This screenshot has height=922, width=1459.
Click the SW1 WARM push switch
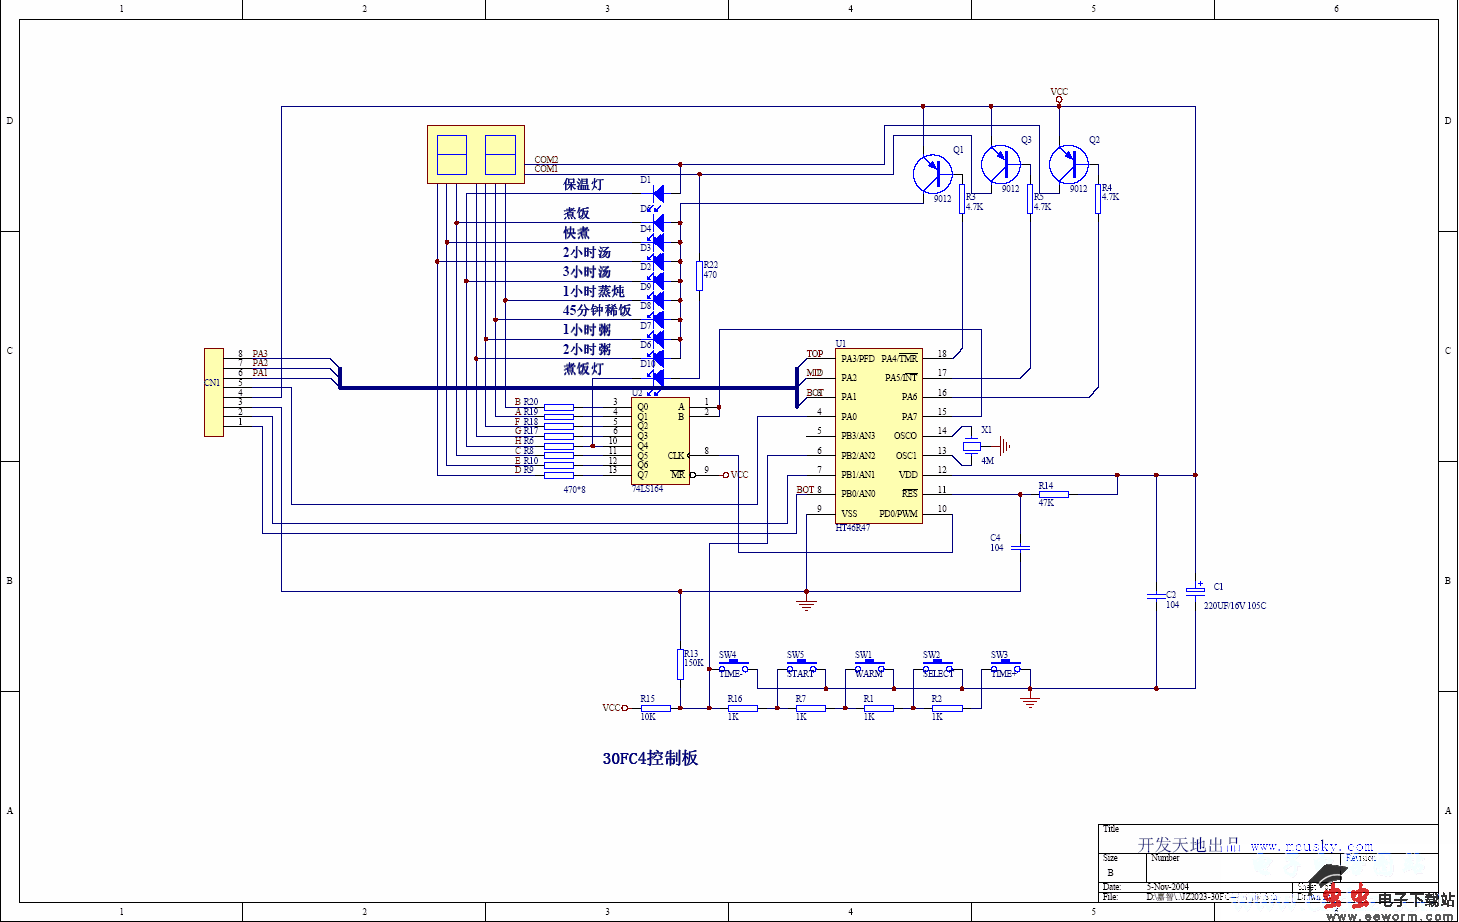(869, 667)
